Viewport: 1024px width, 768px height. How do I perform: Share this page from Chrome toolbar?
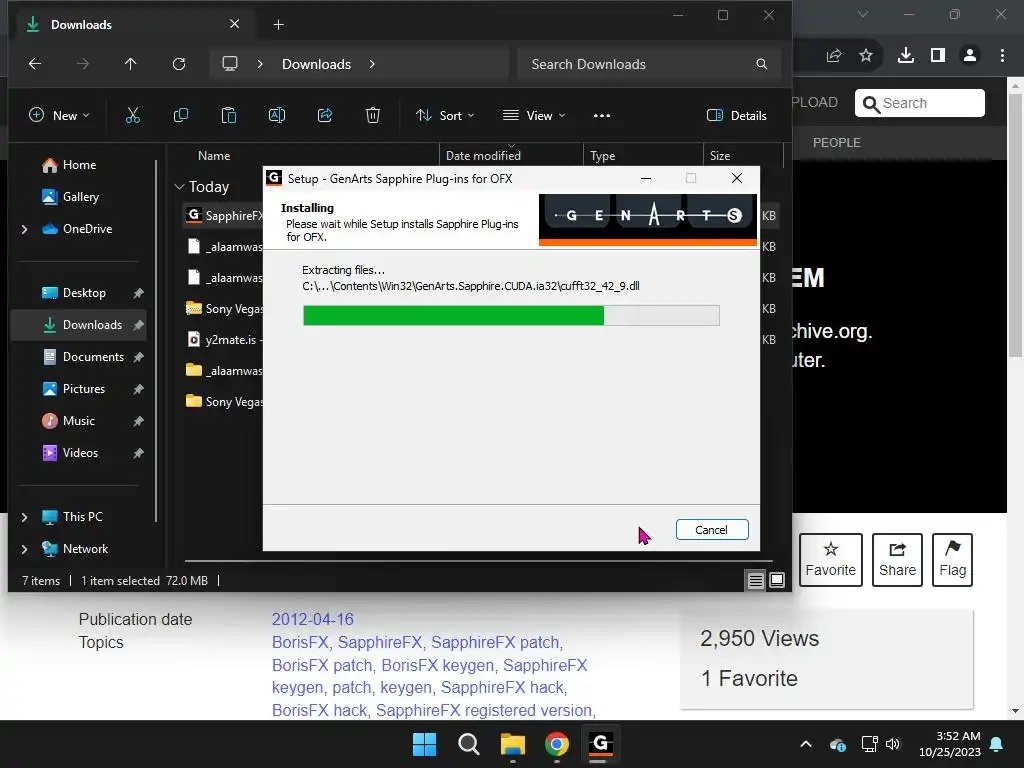(834, 56)
